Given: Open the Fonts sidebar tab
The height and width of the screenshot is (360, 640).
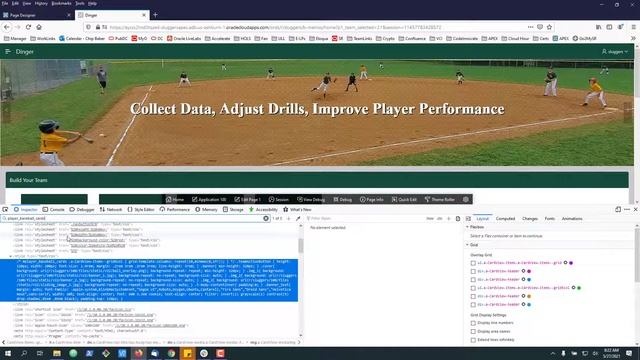Looking at the screenshot, I should [x=550, y=219].
